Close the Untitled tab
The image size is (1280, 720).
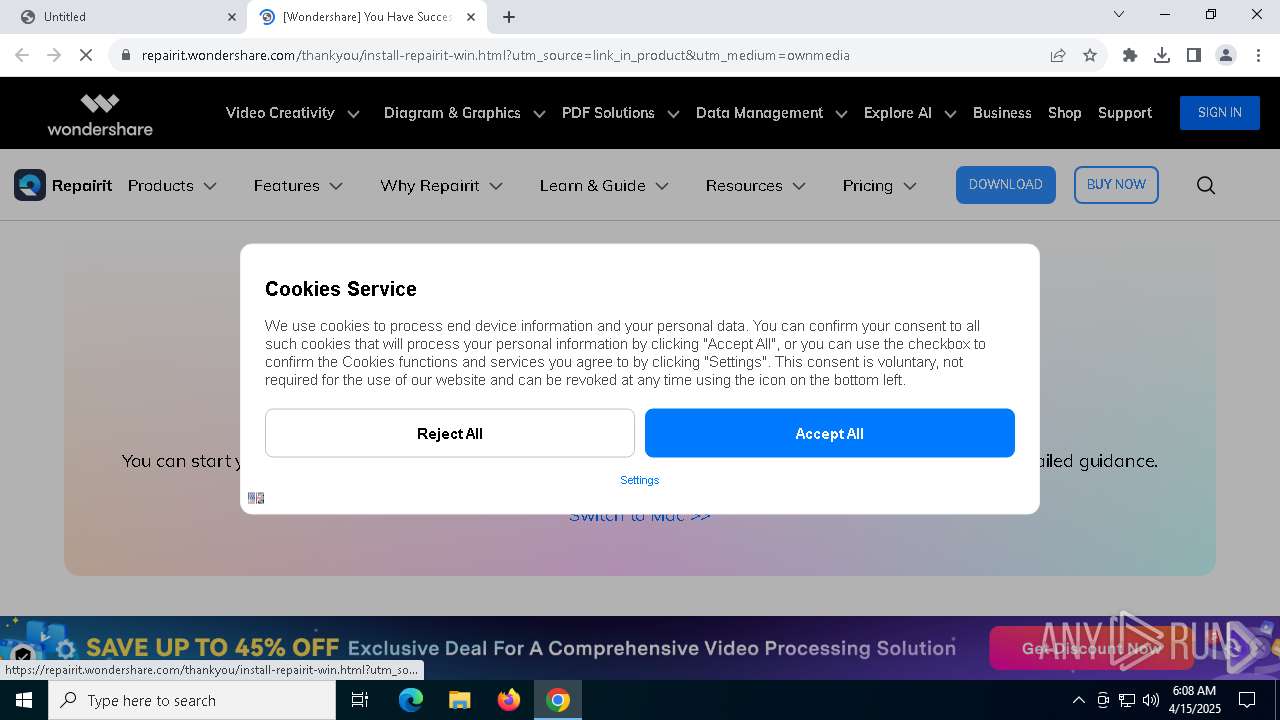tap(231, 17)
